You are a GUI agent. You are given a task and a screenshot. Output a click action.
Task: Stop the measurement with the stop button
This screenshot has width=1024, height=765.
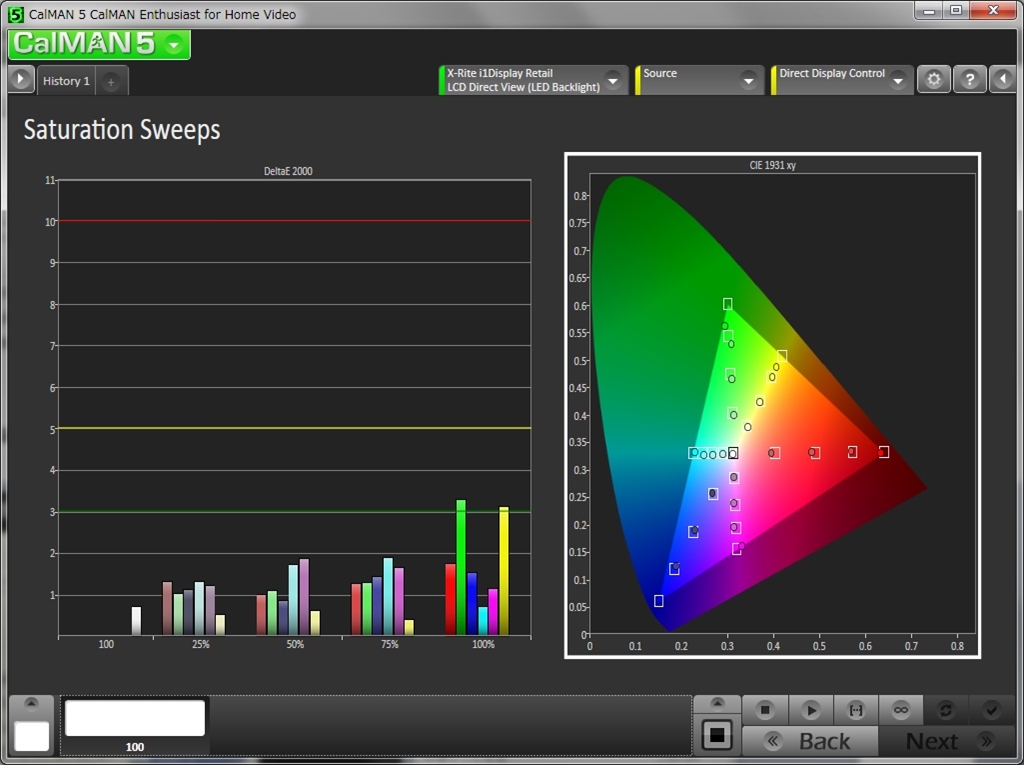pyautogui.click(x=765, y=710)
